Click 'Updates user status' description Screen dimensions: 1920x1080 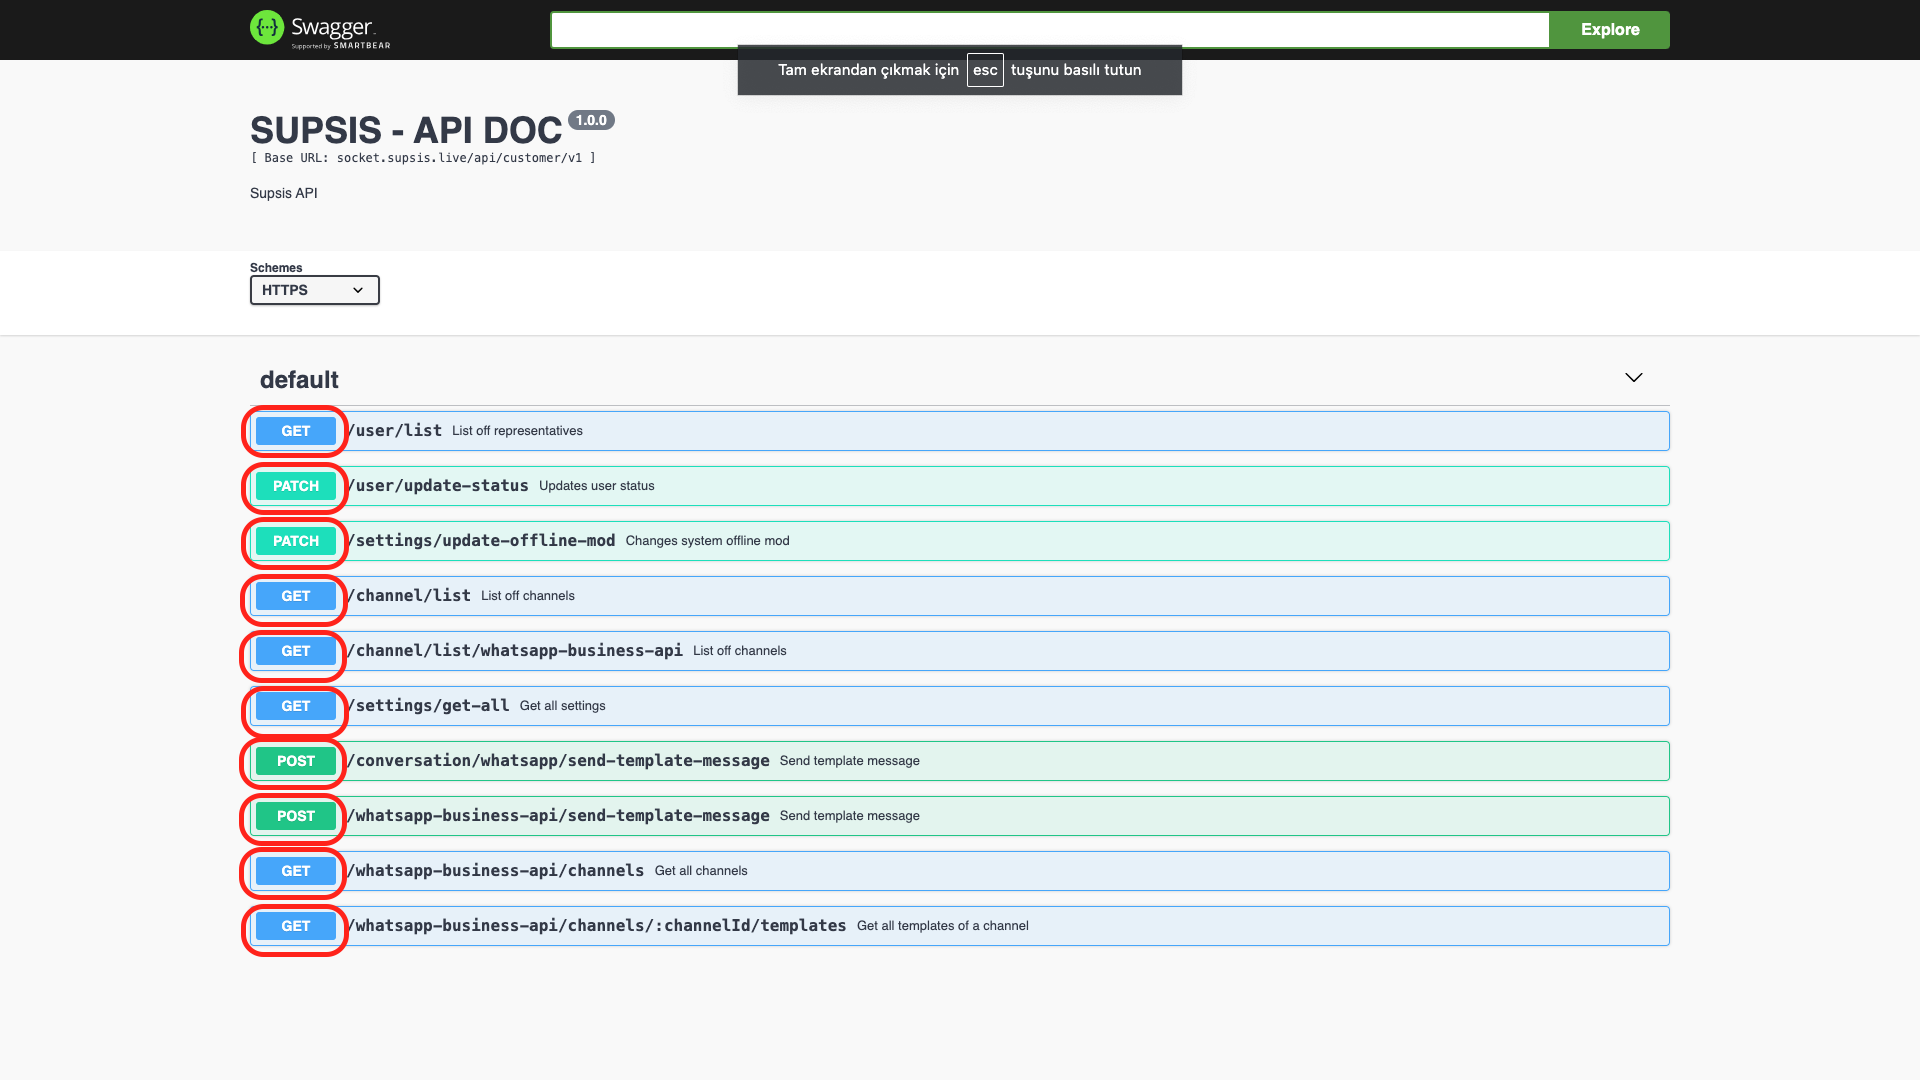tap(597, 486)
